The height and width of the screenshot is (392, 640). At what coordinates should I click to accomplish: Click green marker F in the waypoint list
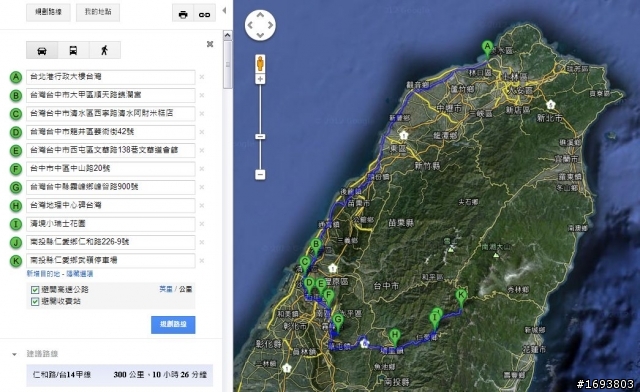[x=16, y=169]
